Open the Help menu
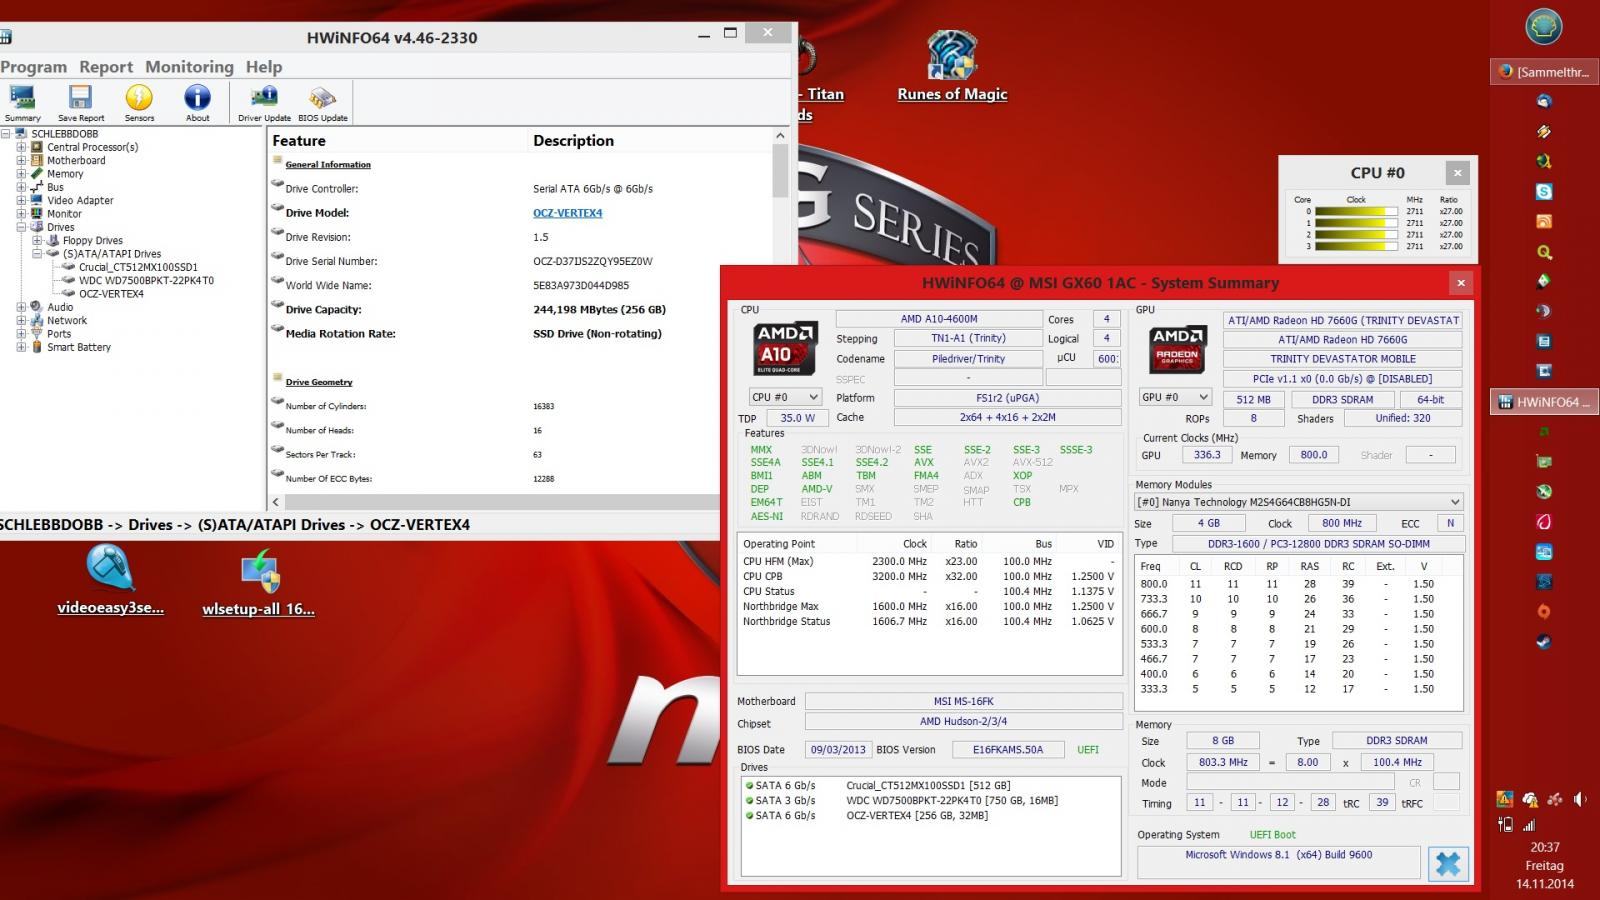This screenshot has height=900, width=1600. tap(264, 67)
